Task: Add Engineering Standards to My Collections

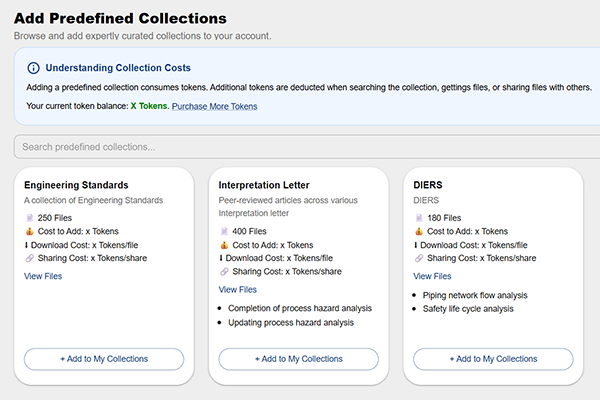Action: click(104, 359)
